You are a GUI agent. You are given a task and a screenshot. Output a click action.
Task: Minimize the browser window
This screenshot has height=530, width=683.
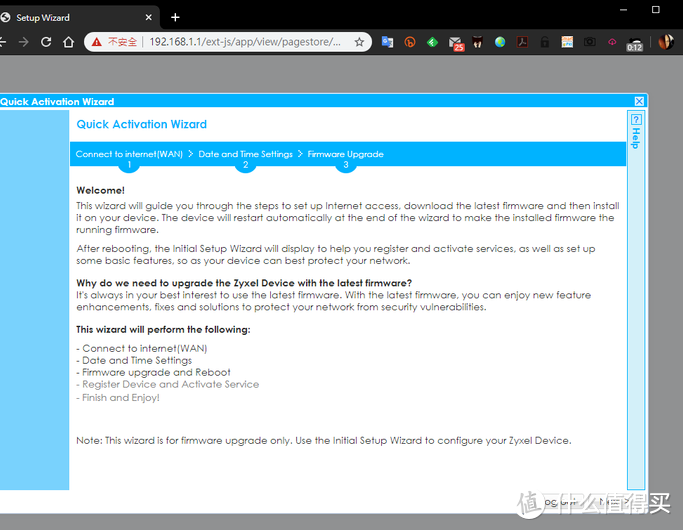(x=623, y=10)
